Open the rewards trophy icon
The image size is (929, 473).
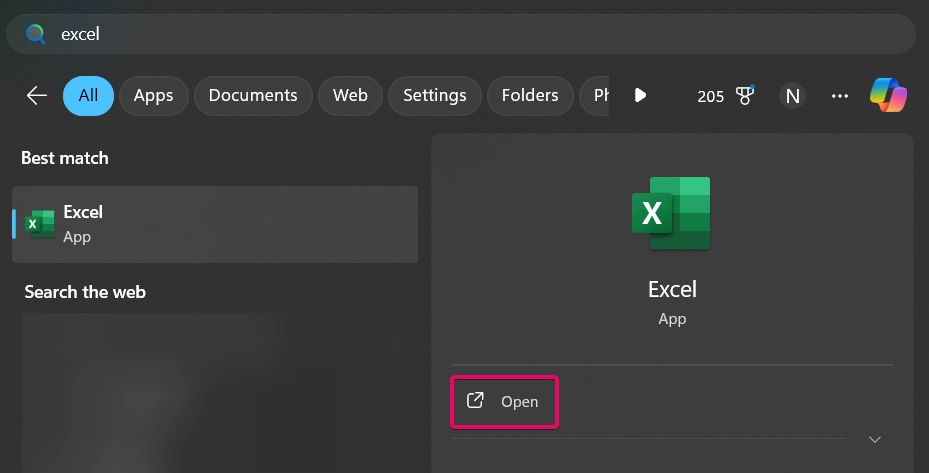pyautogui.click(x=745, y=95)
